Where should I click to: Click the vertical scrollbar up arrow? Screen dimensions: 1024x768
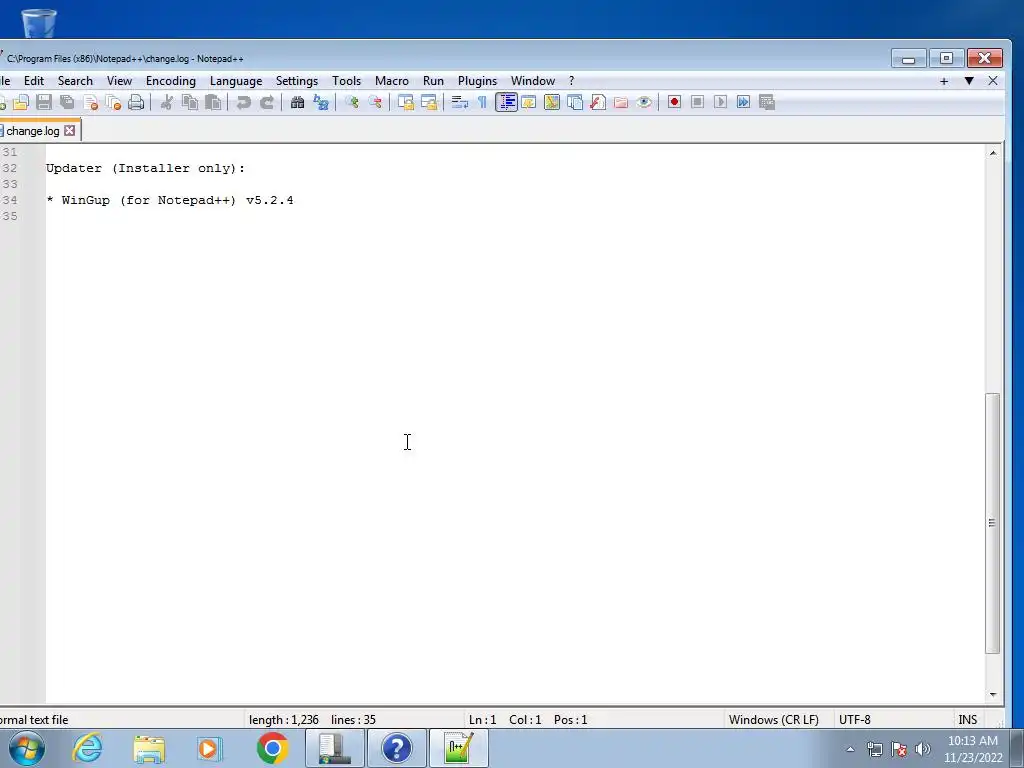[x=993, y=153]
